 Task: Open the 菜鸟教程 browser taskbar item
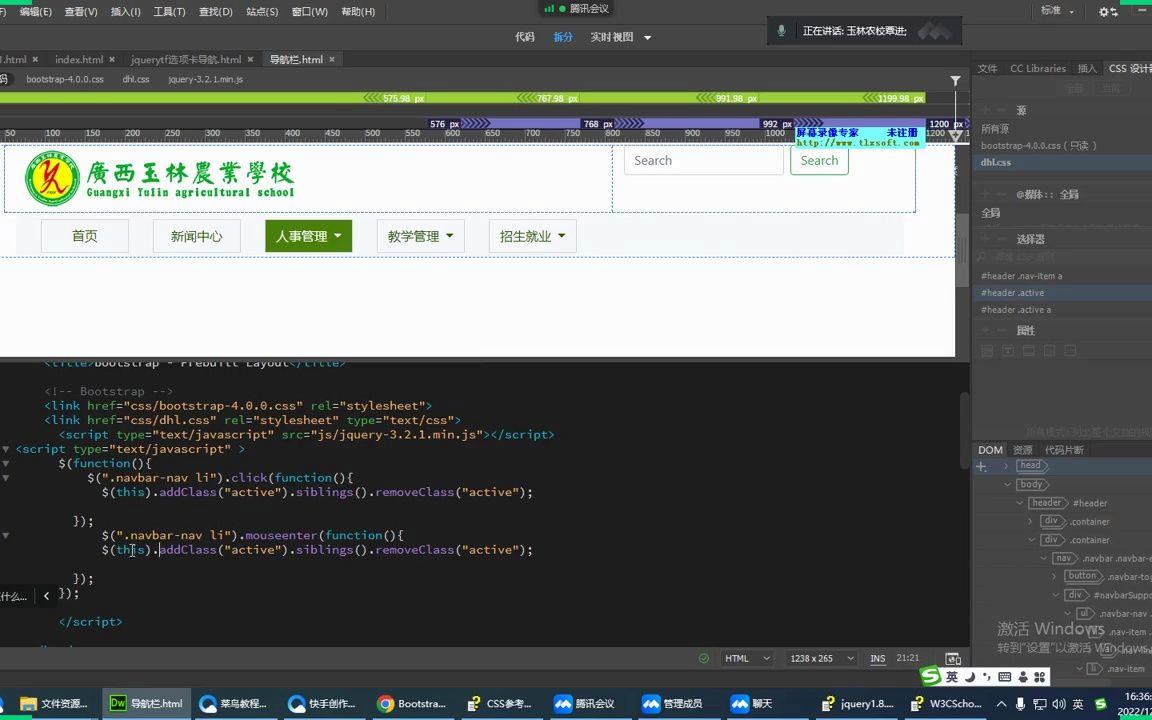[233, 703]
